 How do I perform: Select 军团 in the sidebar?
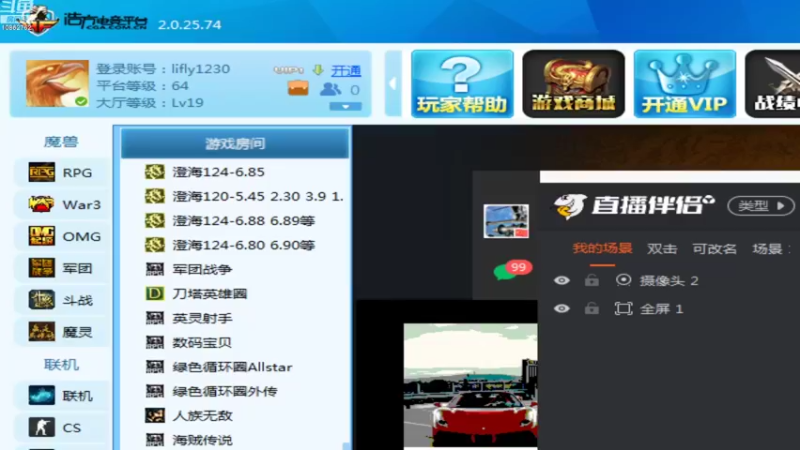tap(61, 268)
